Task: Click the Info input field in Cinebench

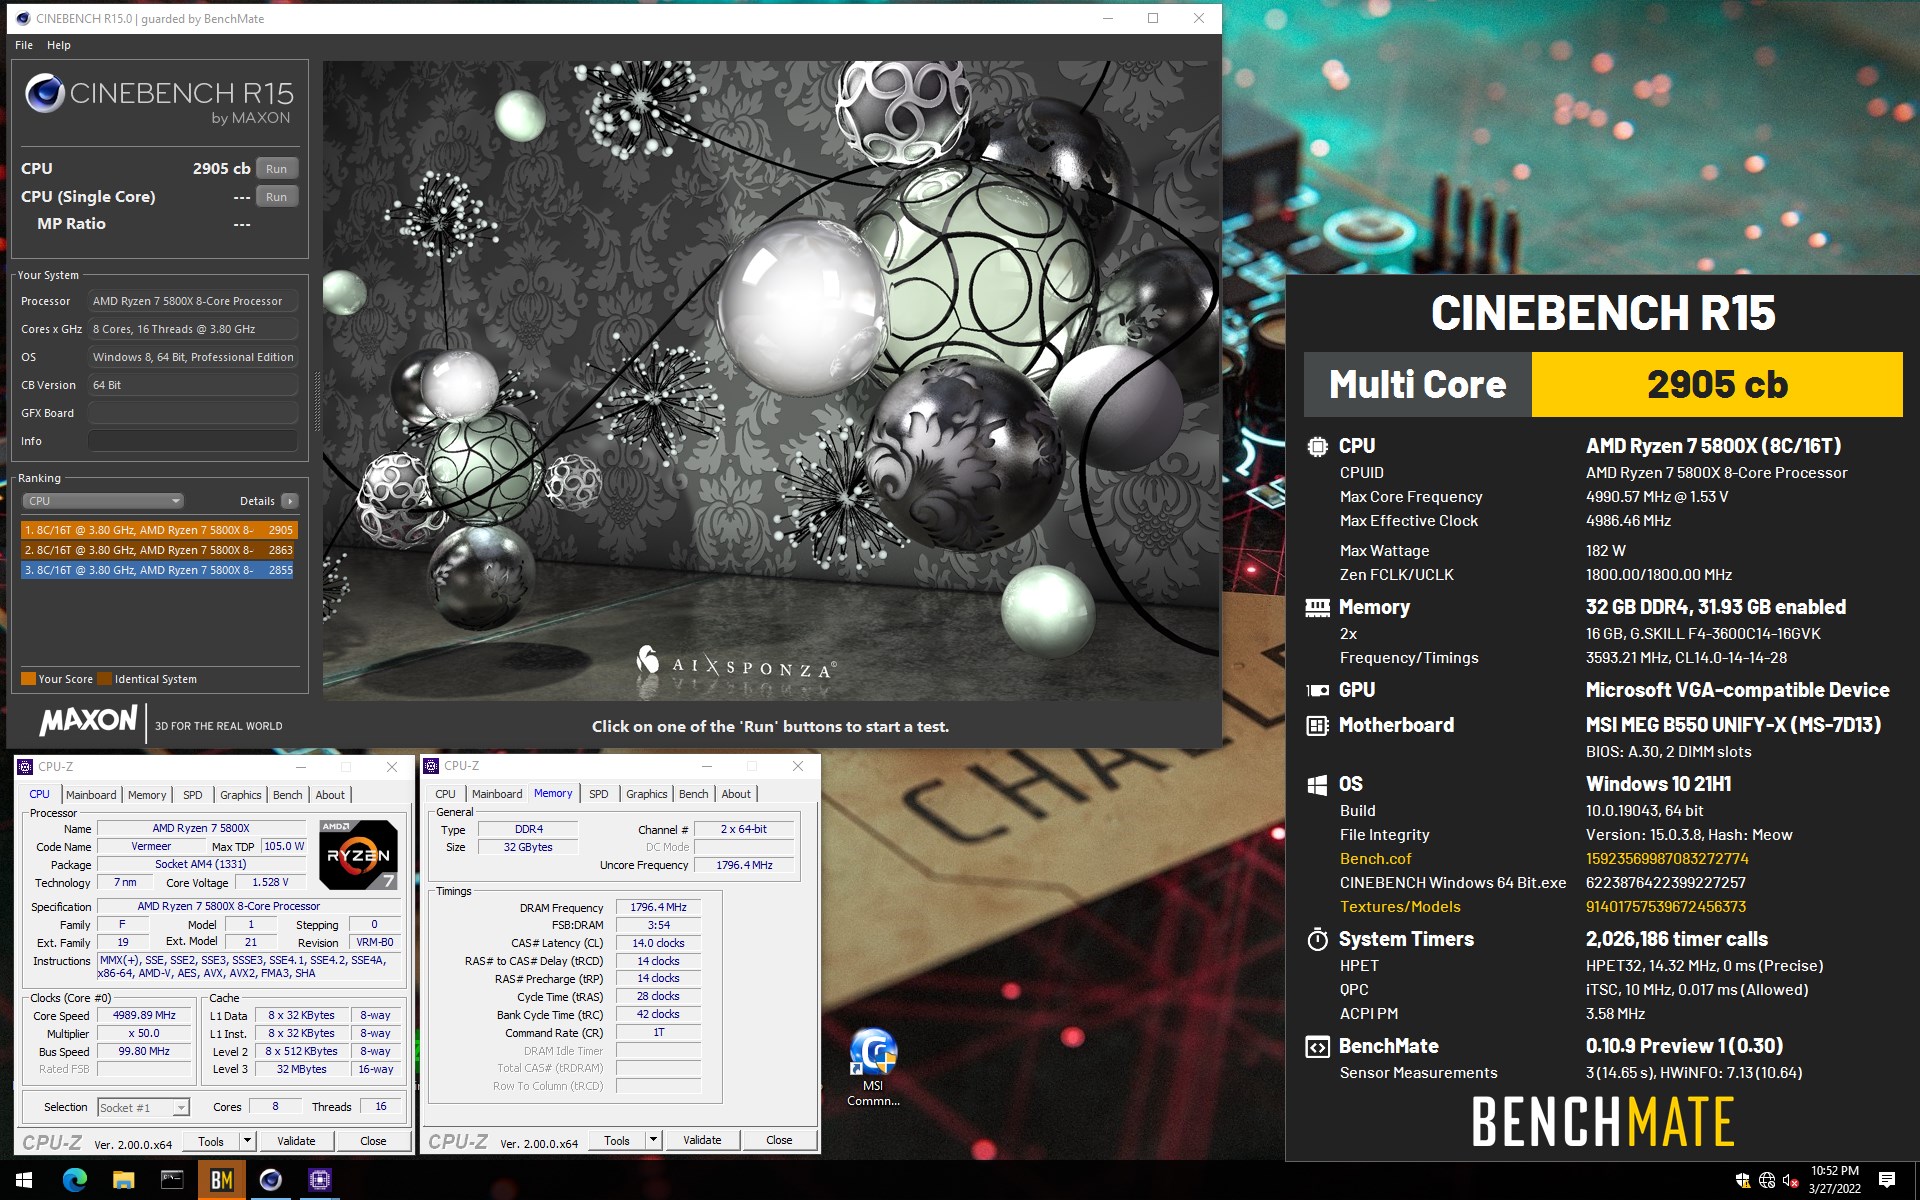Action: 193,441
